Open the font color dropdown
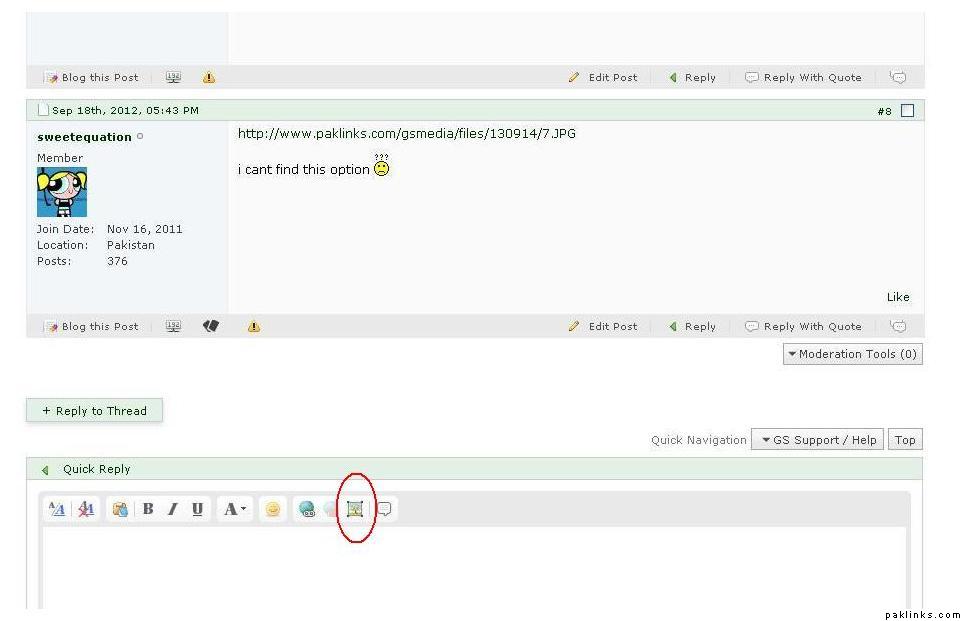 click(234, 509)
